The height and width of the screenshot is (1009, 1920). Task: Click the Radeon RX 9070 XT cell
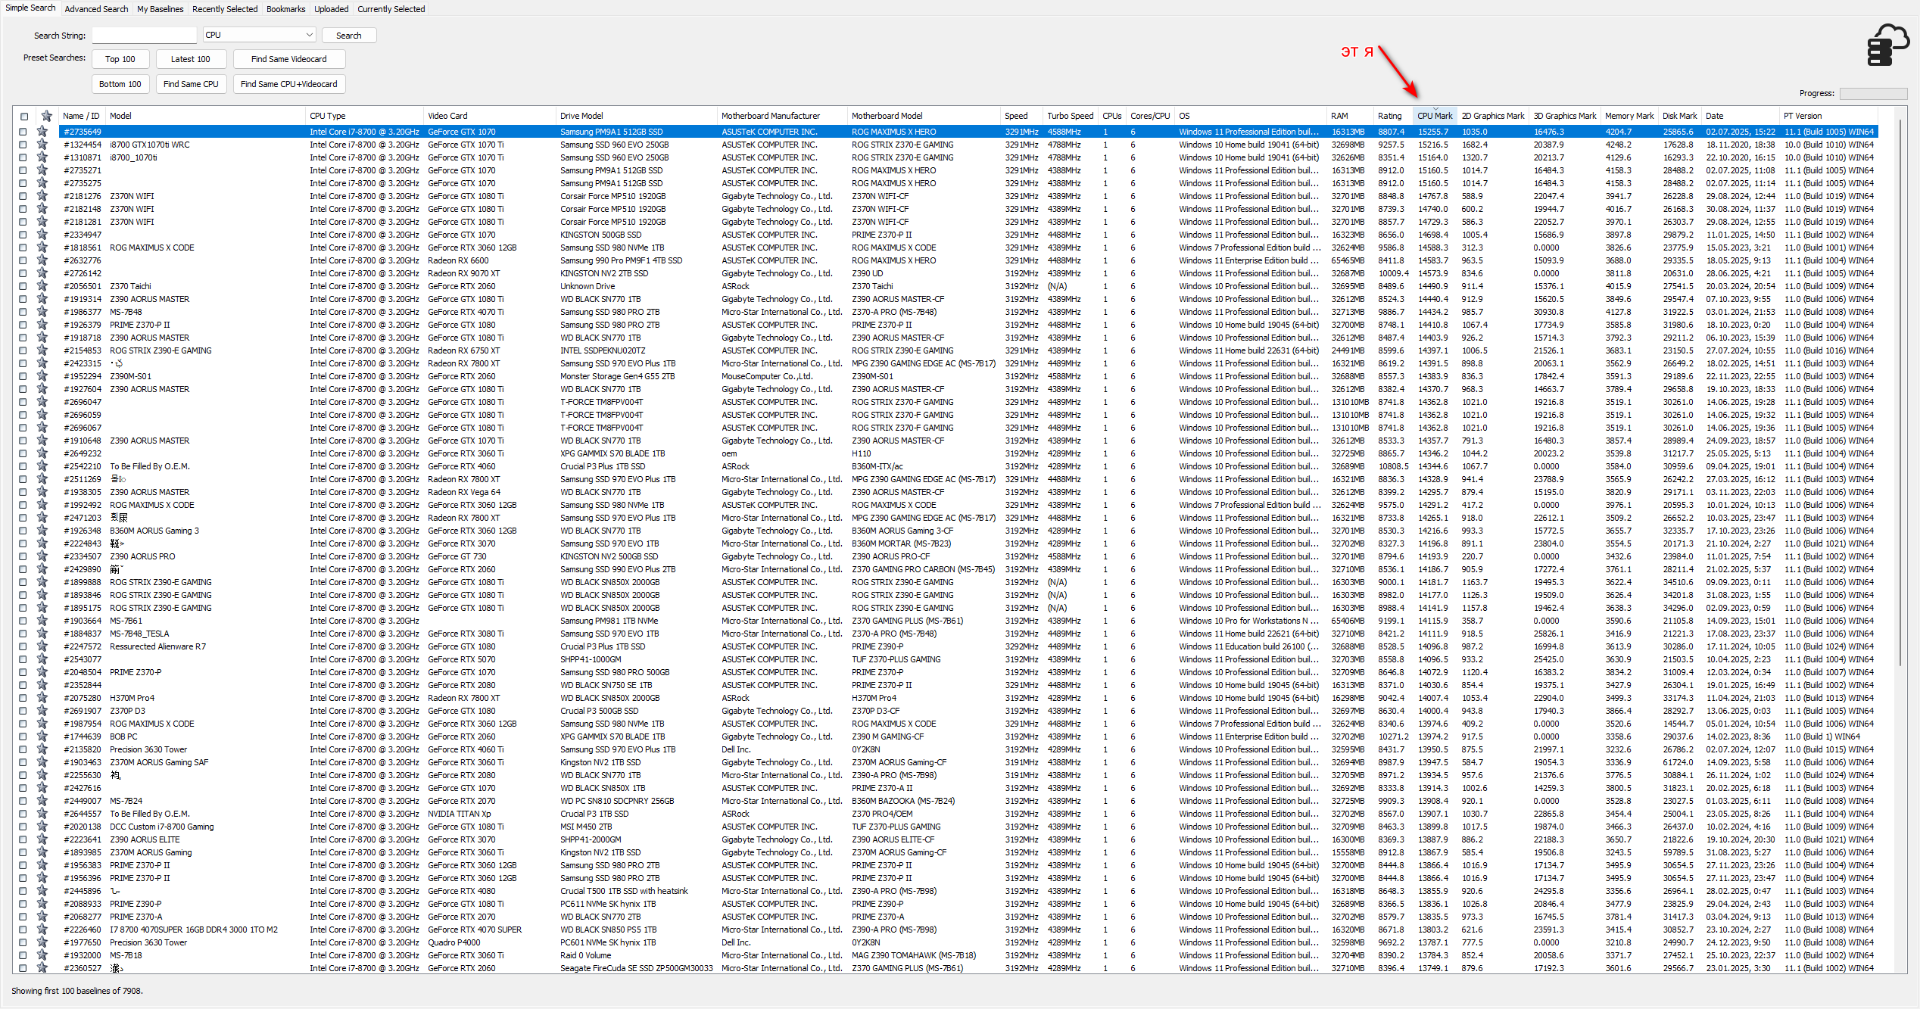(x=464, y=273)
